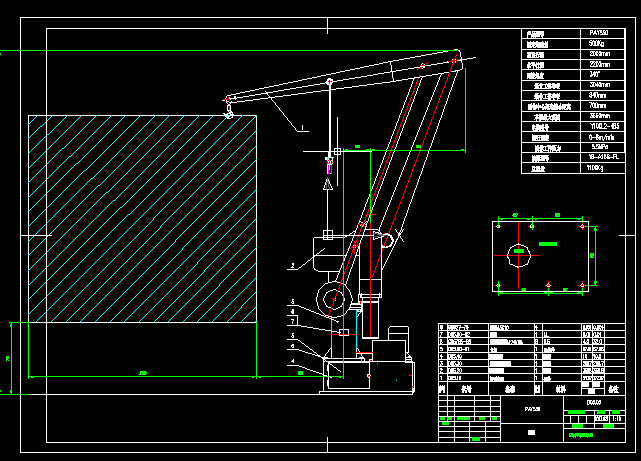The height and width of the screenshot is (461, 641).
Task: Select the upward triangle arrow symbol on the column
Action: 328,184
